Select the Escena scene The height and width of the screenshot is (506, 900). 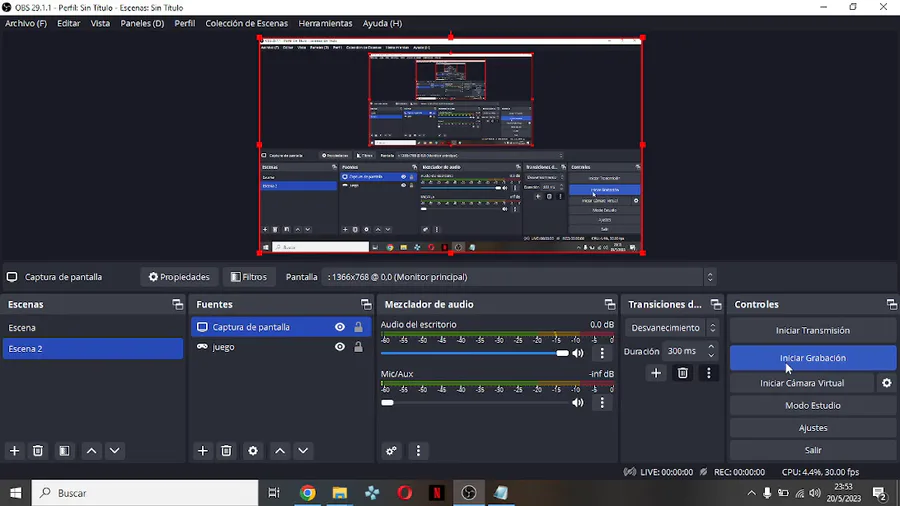(x=93, y=328)
